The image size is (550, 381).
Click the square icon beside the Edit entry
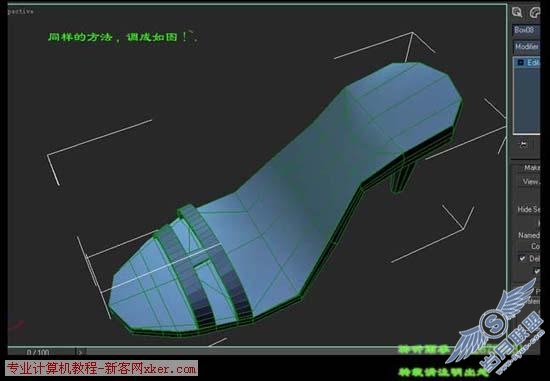pos(521,62)
